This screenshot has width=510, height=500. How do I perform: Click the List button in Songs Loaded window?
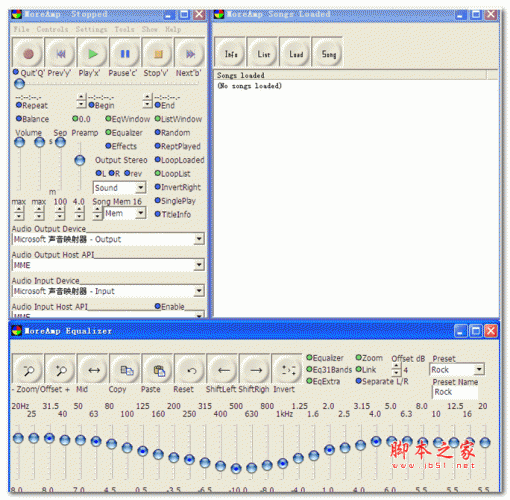click(x=263, y=53)
